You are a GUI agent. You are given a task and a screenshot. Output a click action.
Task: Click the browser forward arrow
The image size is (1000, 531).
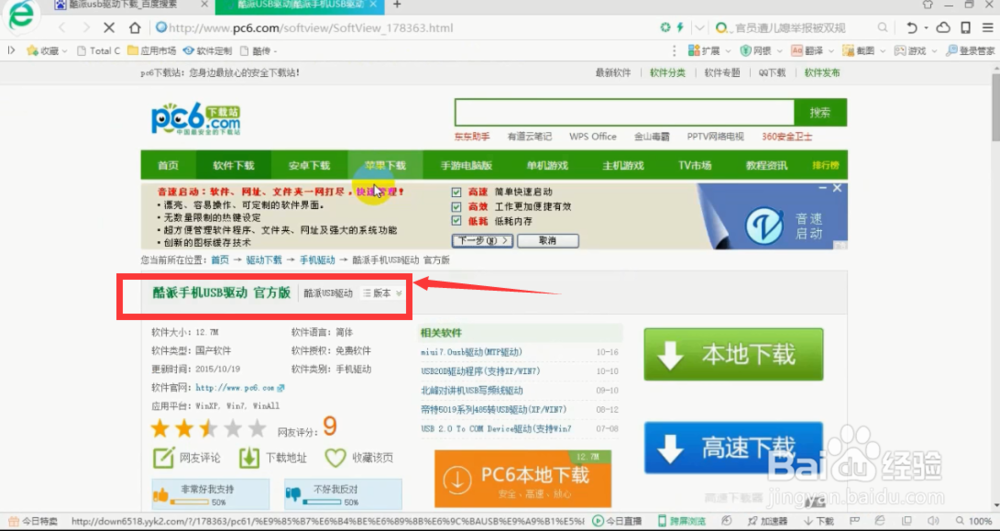86,28
